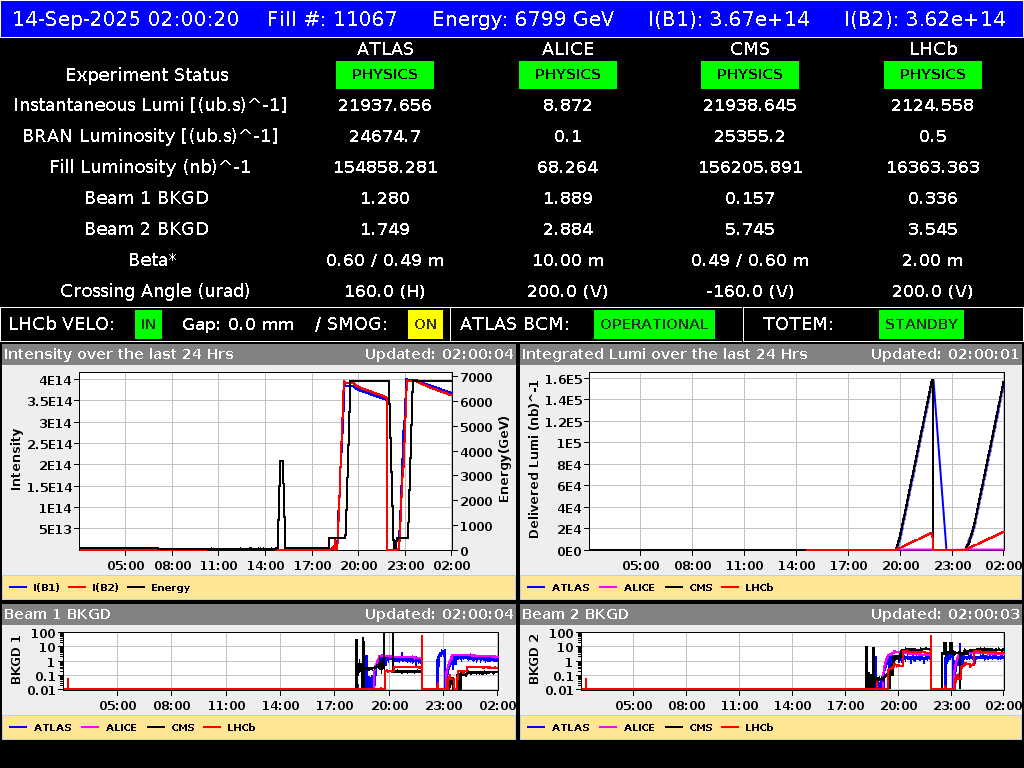The image size is (1024, 768).
Task: Click the Experiment Status row label
Action: [x=147, y=74]
